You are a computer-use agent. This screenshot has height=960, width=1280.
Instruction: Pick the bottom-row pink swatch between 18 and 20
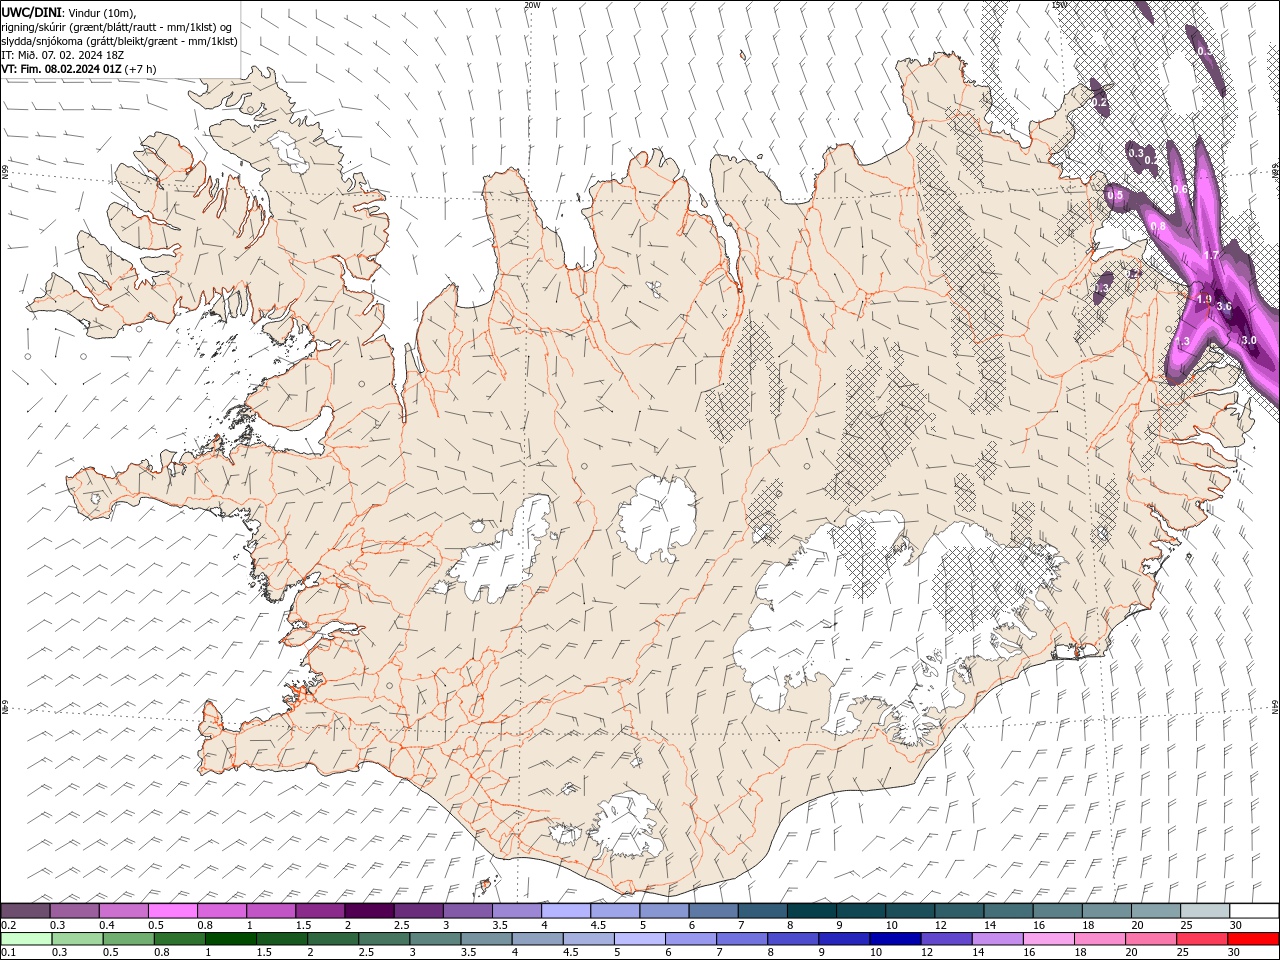point(1100,938)
